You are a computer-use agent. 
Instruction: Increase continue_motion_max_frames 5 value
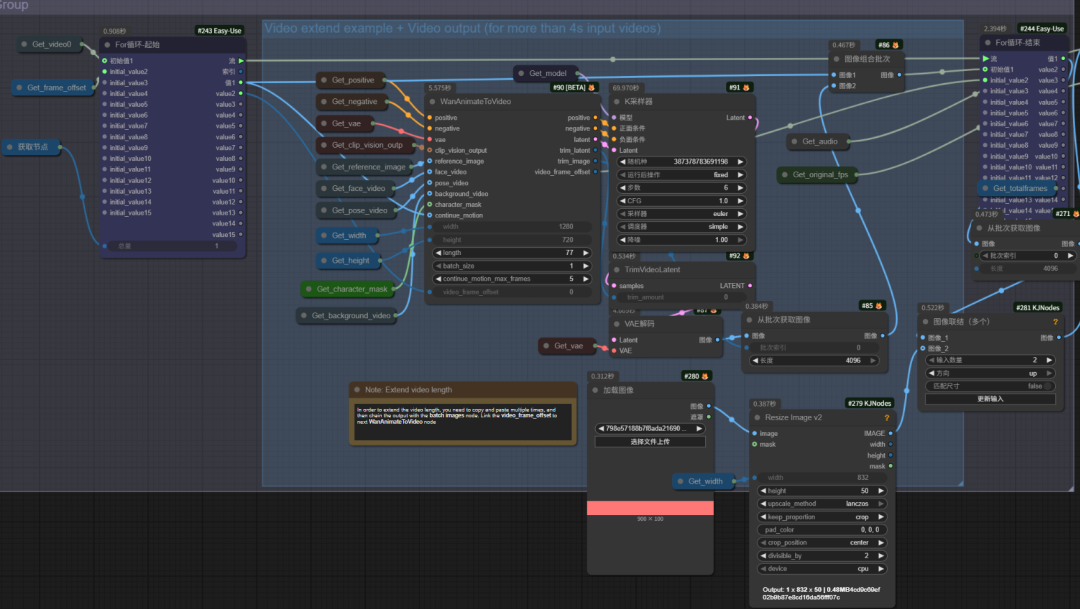(586, 279)
